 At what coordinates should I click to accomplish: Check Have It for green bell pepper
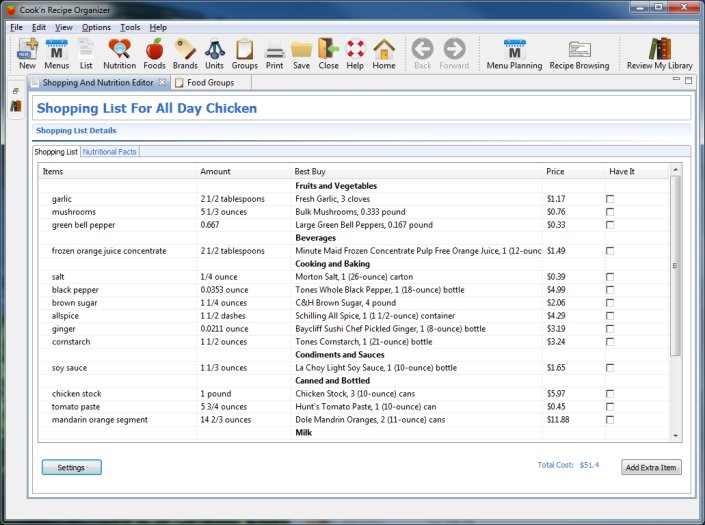pyautogui.click(x=610, y=225)
